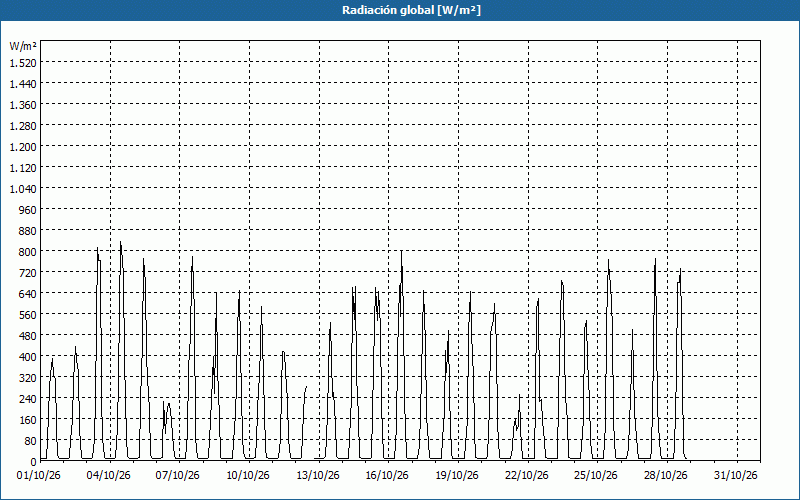Click the 0 y-axis origin value
Screen dimensions: 800x500
click(x=34, y=462)
